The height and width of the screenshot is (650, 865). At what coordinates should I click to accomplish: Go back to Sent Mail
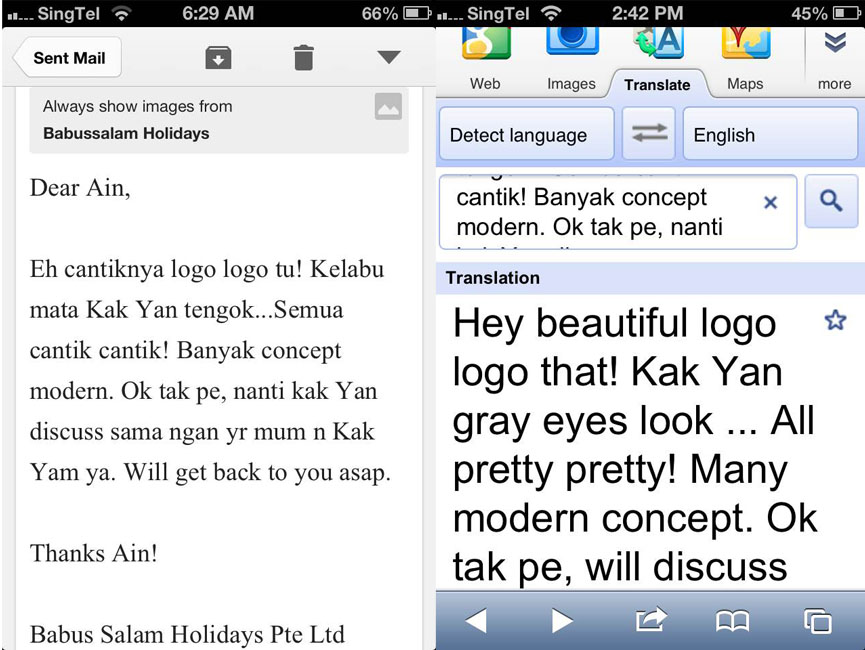click(66, 58)
